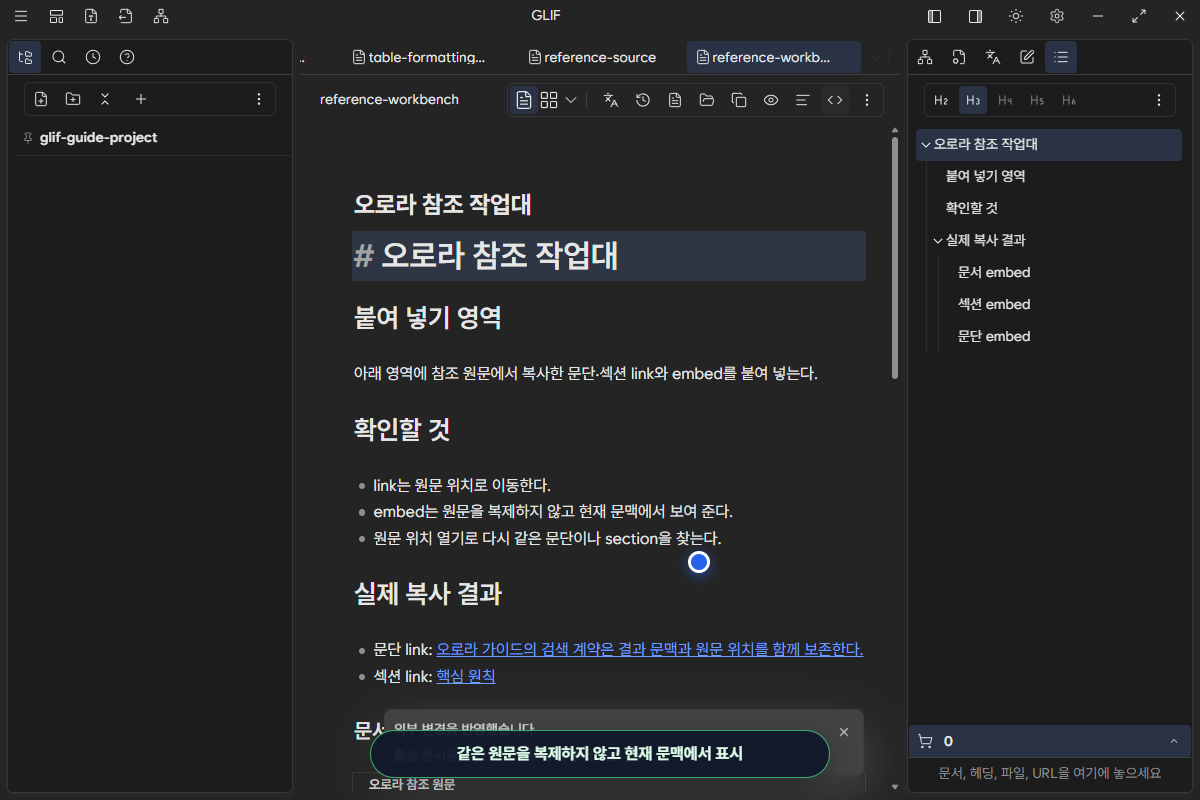Open the outline list tab in right panel
The height and width of the screenshot is (800, 1200).
1061,57
